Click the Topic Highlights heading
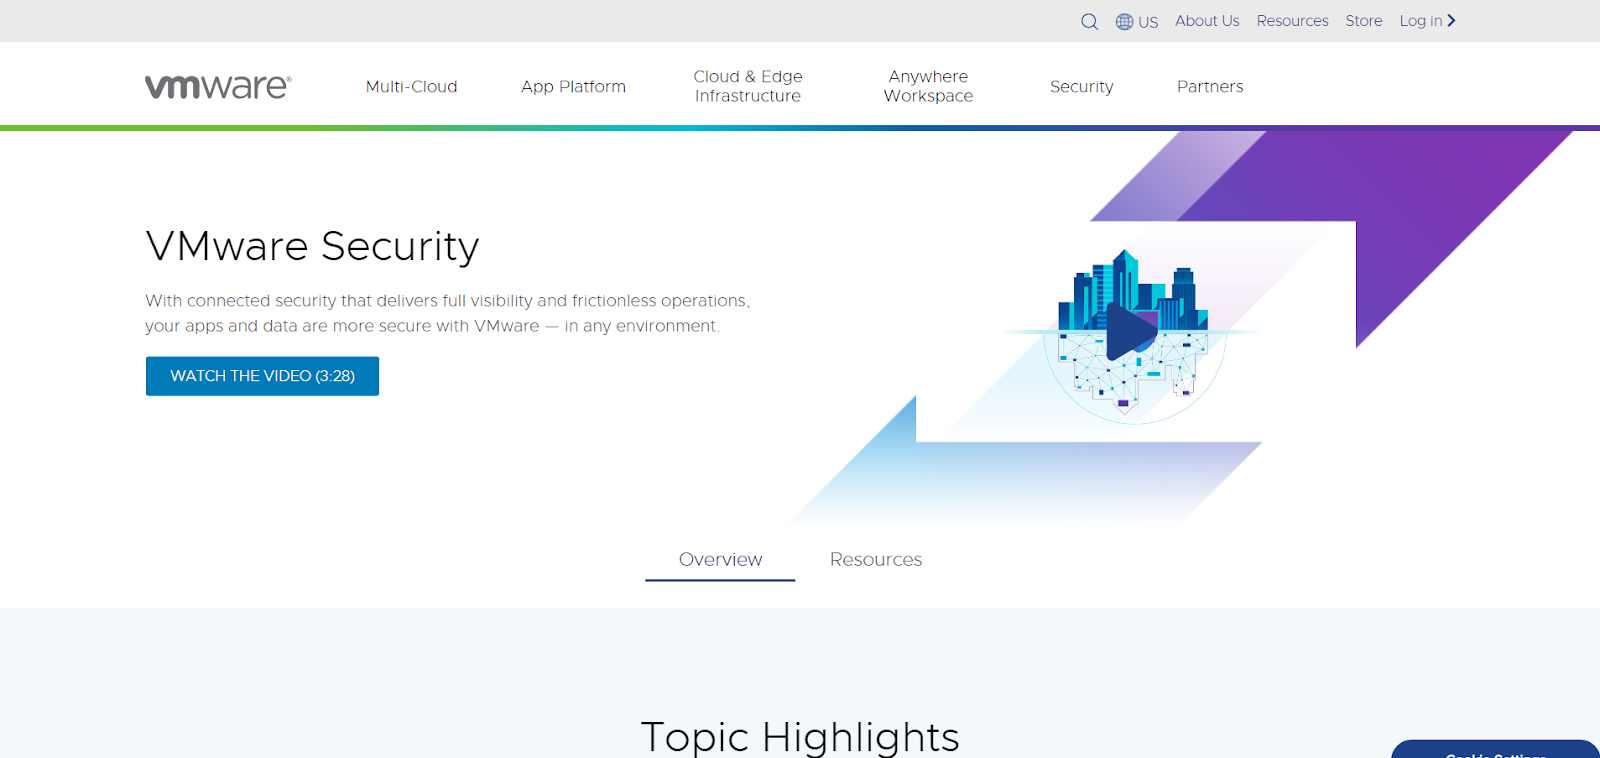 pyautogui.click(x=800, y=737)
